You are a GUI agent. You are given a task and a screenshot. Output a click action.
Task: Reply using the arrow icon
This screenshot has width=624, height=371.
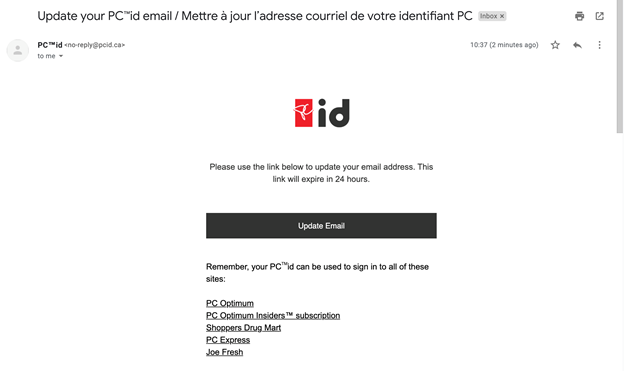click(577, 45)
